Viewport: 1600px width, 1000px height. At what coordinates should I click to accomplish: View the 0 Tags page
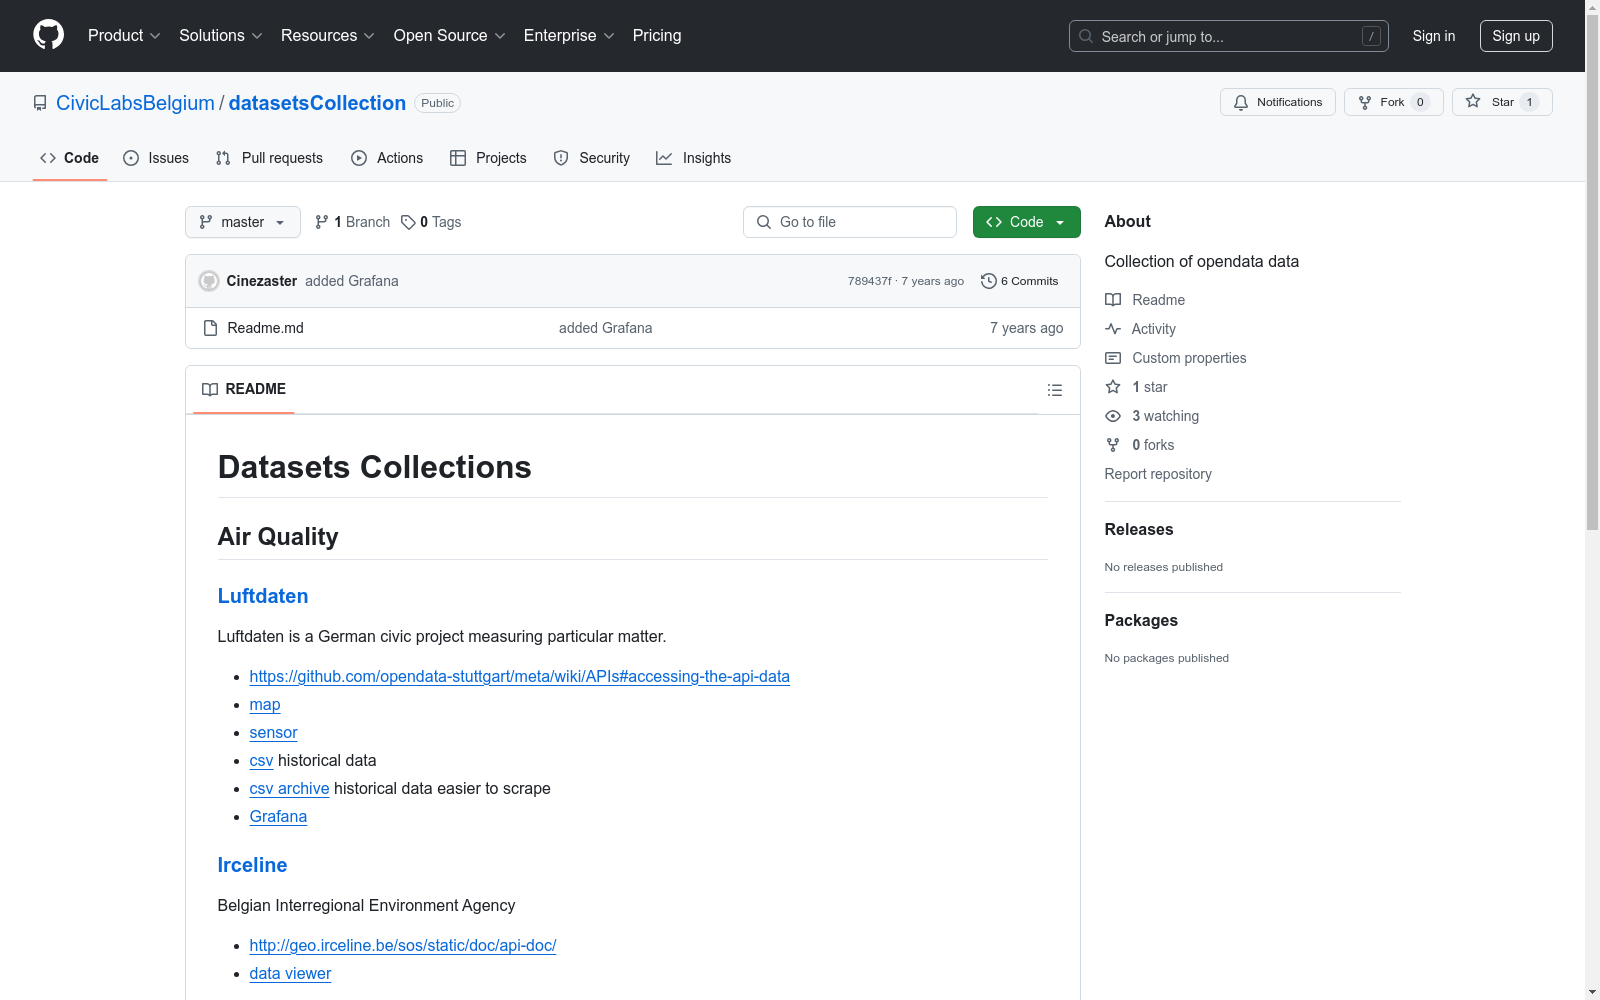coord(431,222)
